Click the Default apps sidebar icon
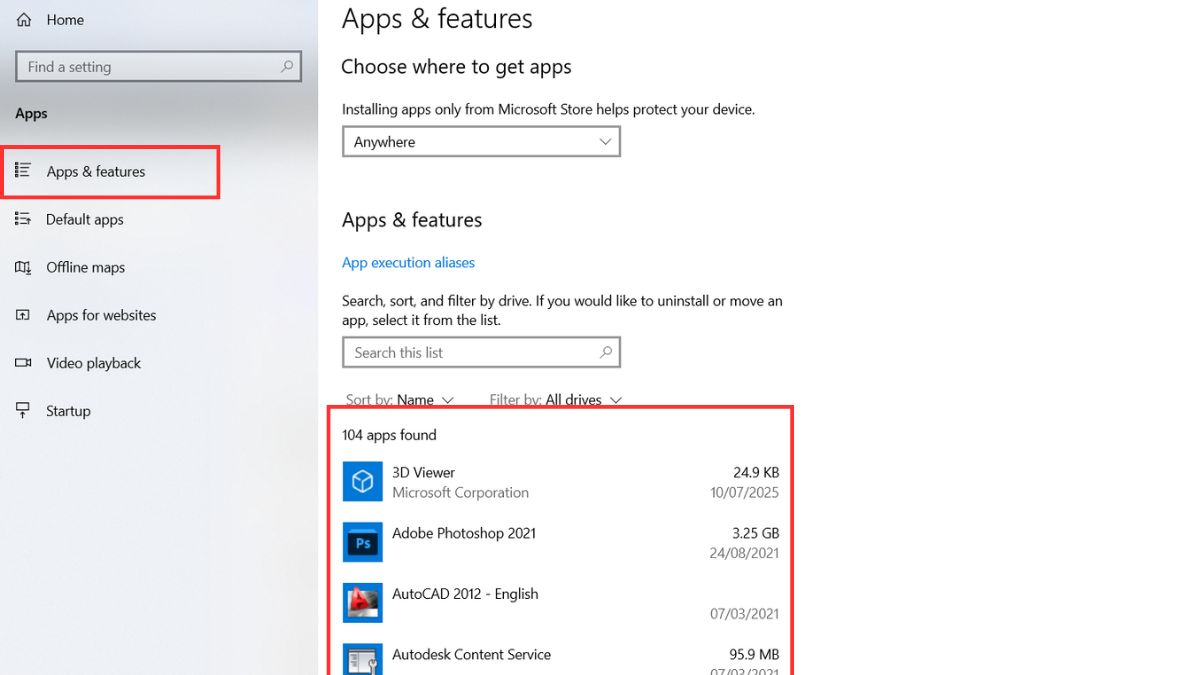 [x=23, y=219]
